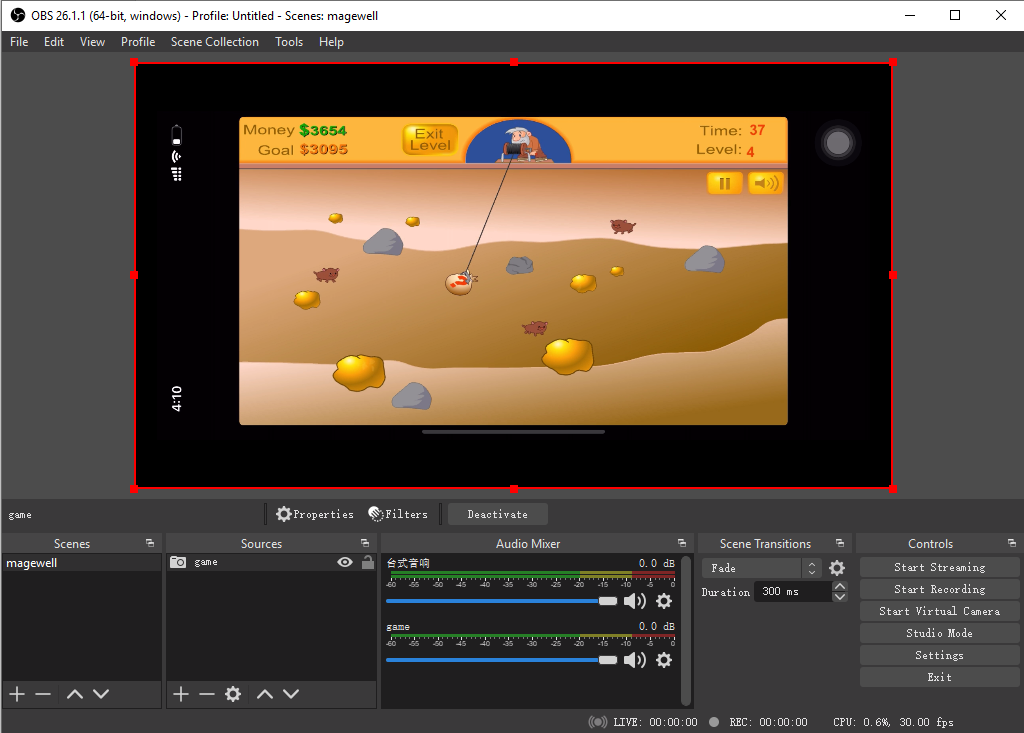Open settings gear for 台式音响 audio
The width and height of the screenshot is (1024, 733).
point(664,601)
